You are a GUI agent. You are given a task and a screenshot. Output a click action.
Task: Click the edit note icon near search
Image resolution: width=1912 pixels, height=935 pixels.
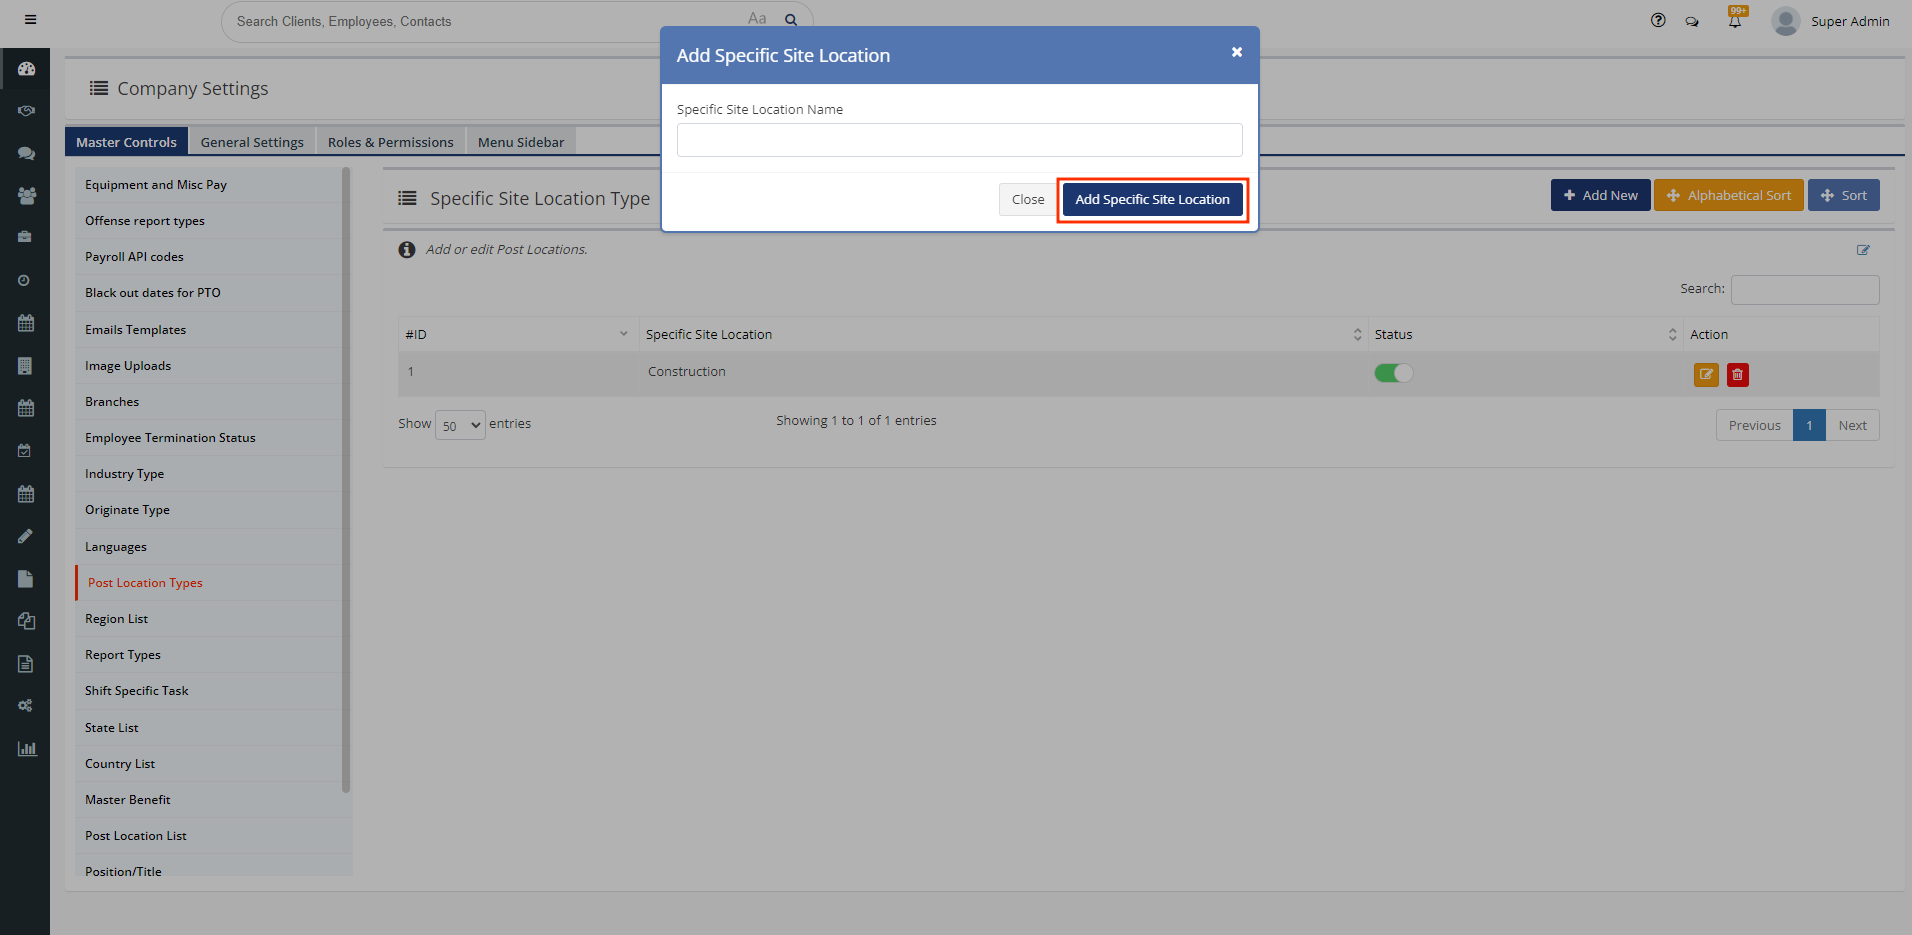(1863, 250)
